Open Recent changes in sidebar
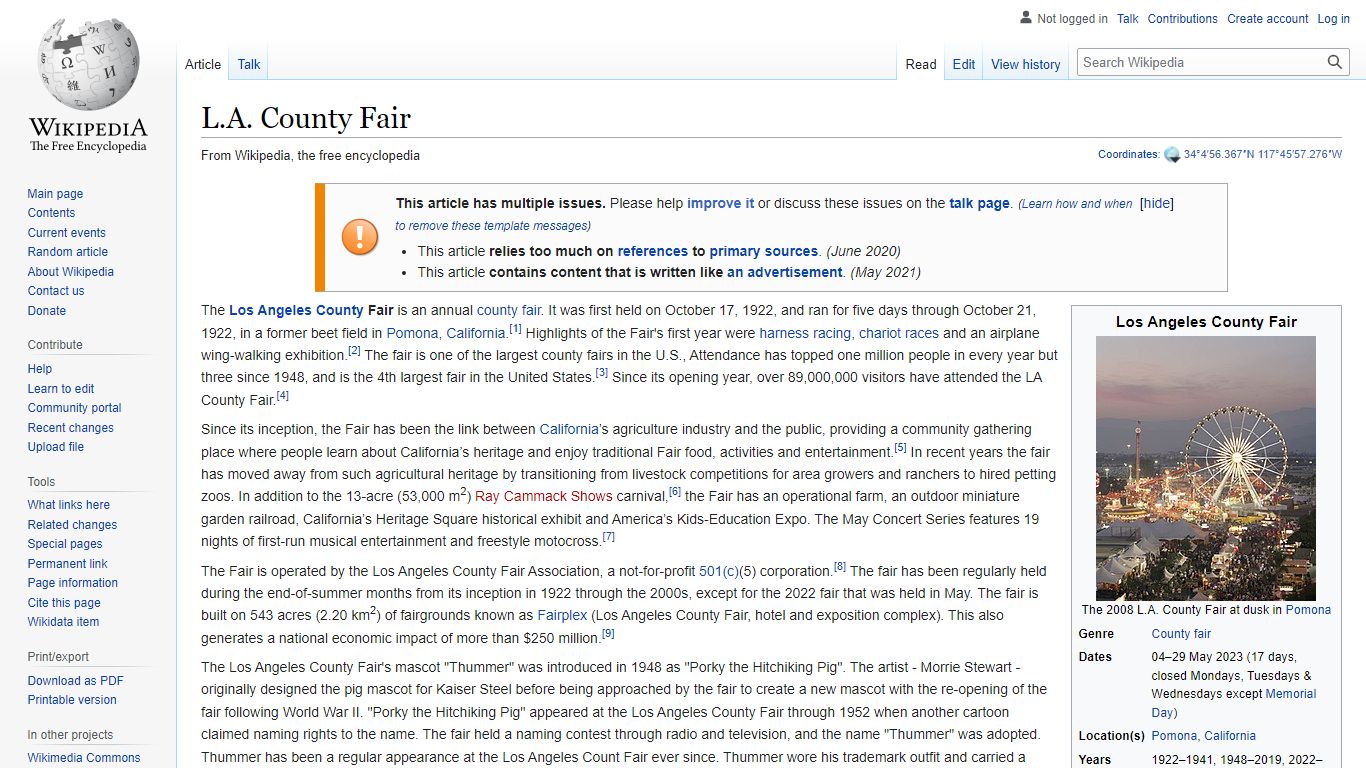 [70, 428]
